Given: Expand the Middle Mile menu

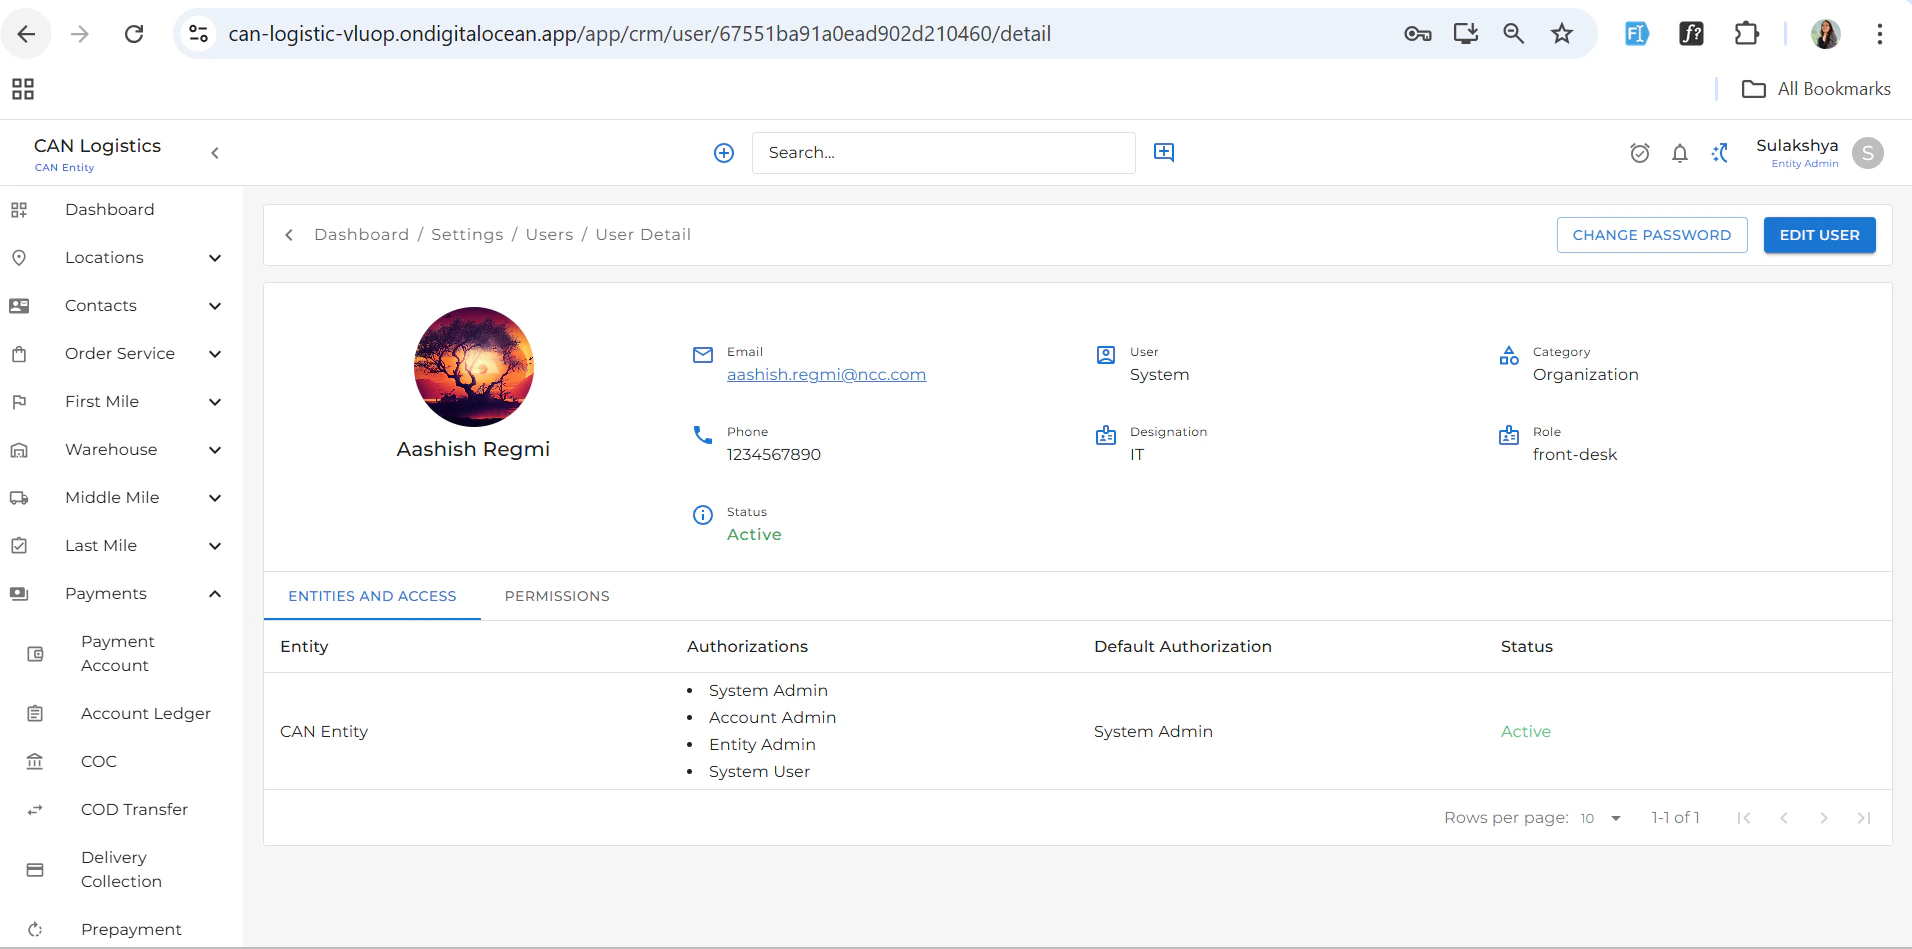Looking at the screenshot, I should pyautogui.click(x=215, y=498).
